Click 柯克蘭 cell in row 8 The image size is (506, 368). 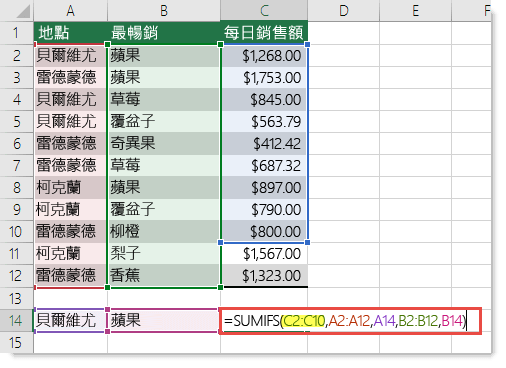[70, 187]
